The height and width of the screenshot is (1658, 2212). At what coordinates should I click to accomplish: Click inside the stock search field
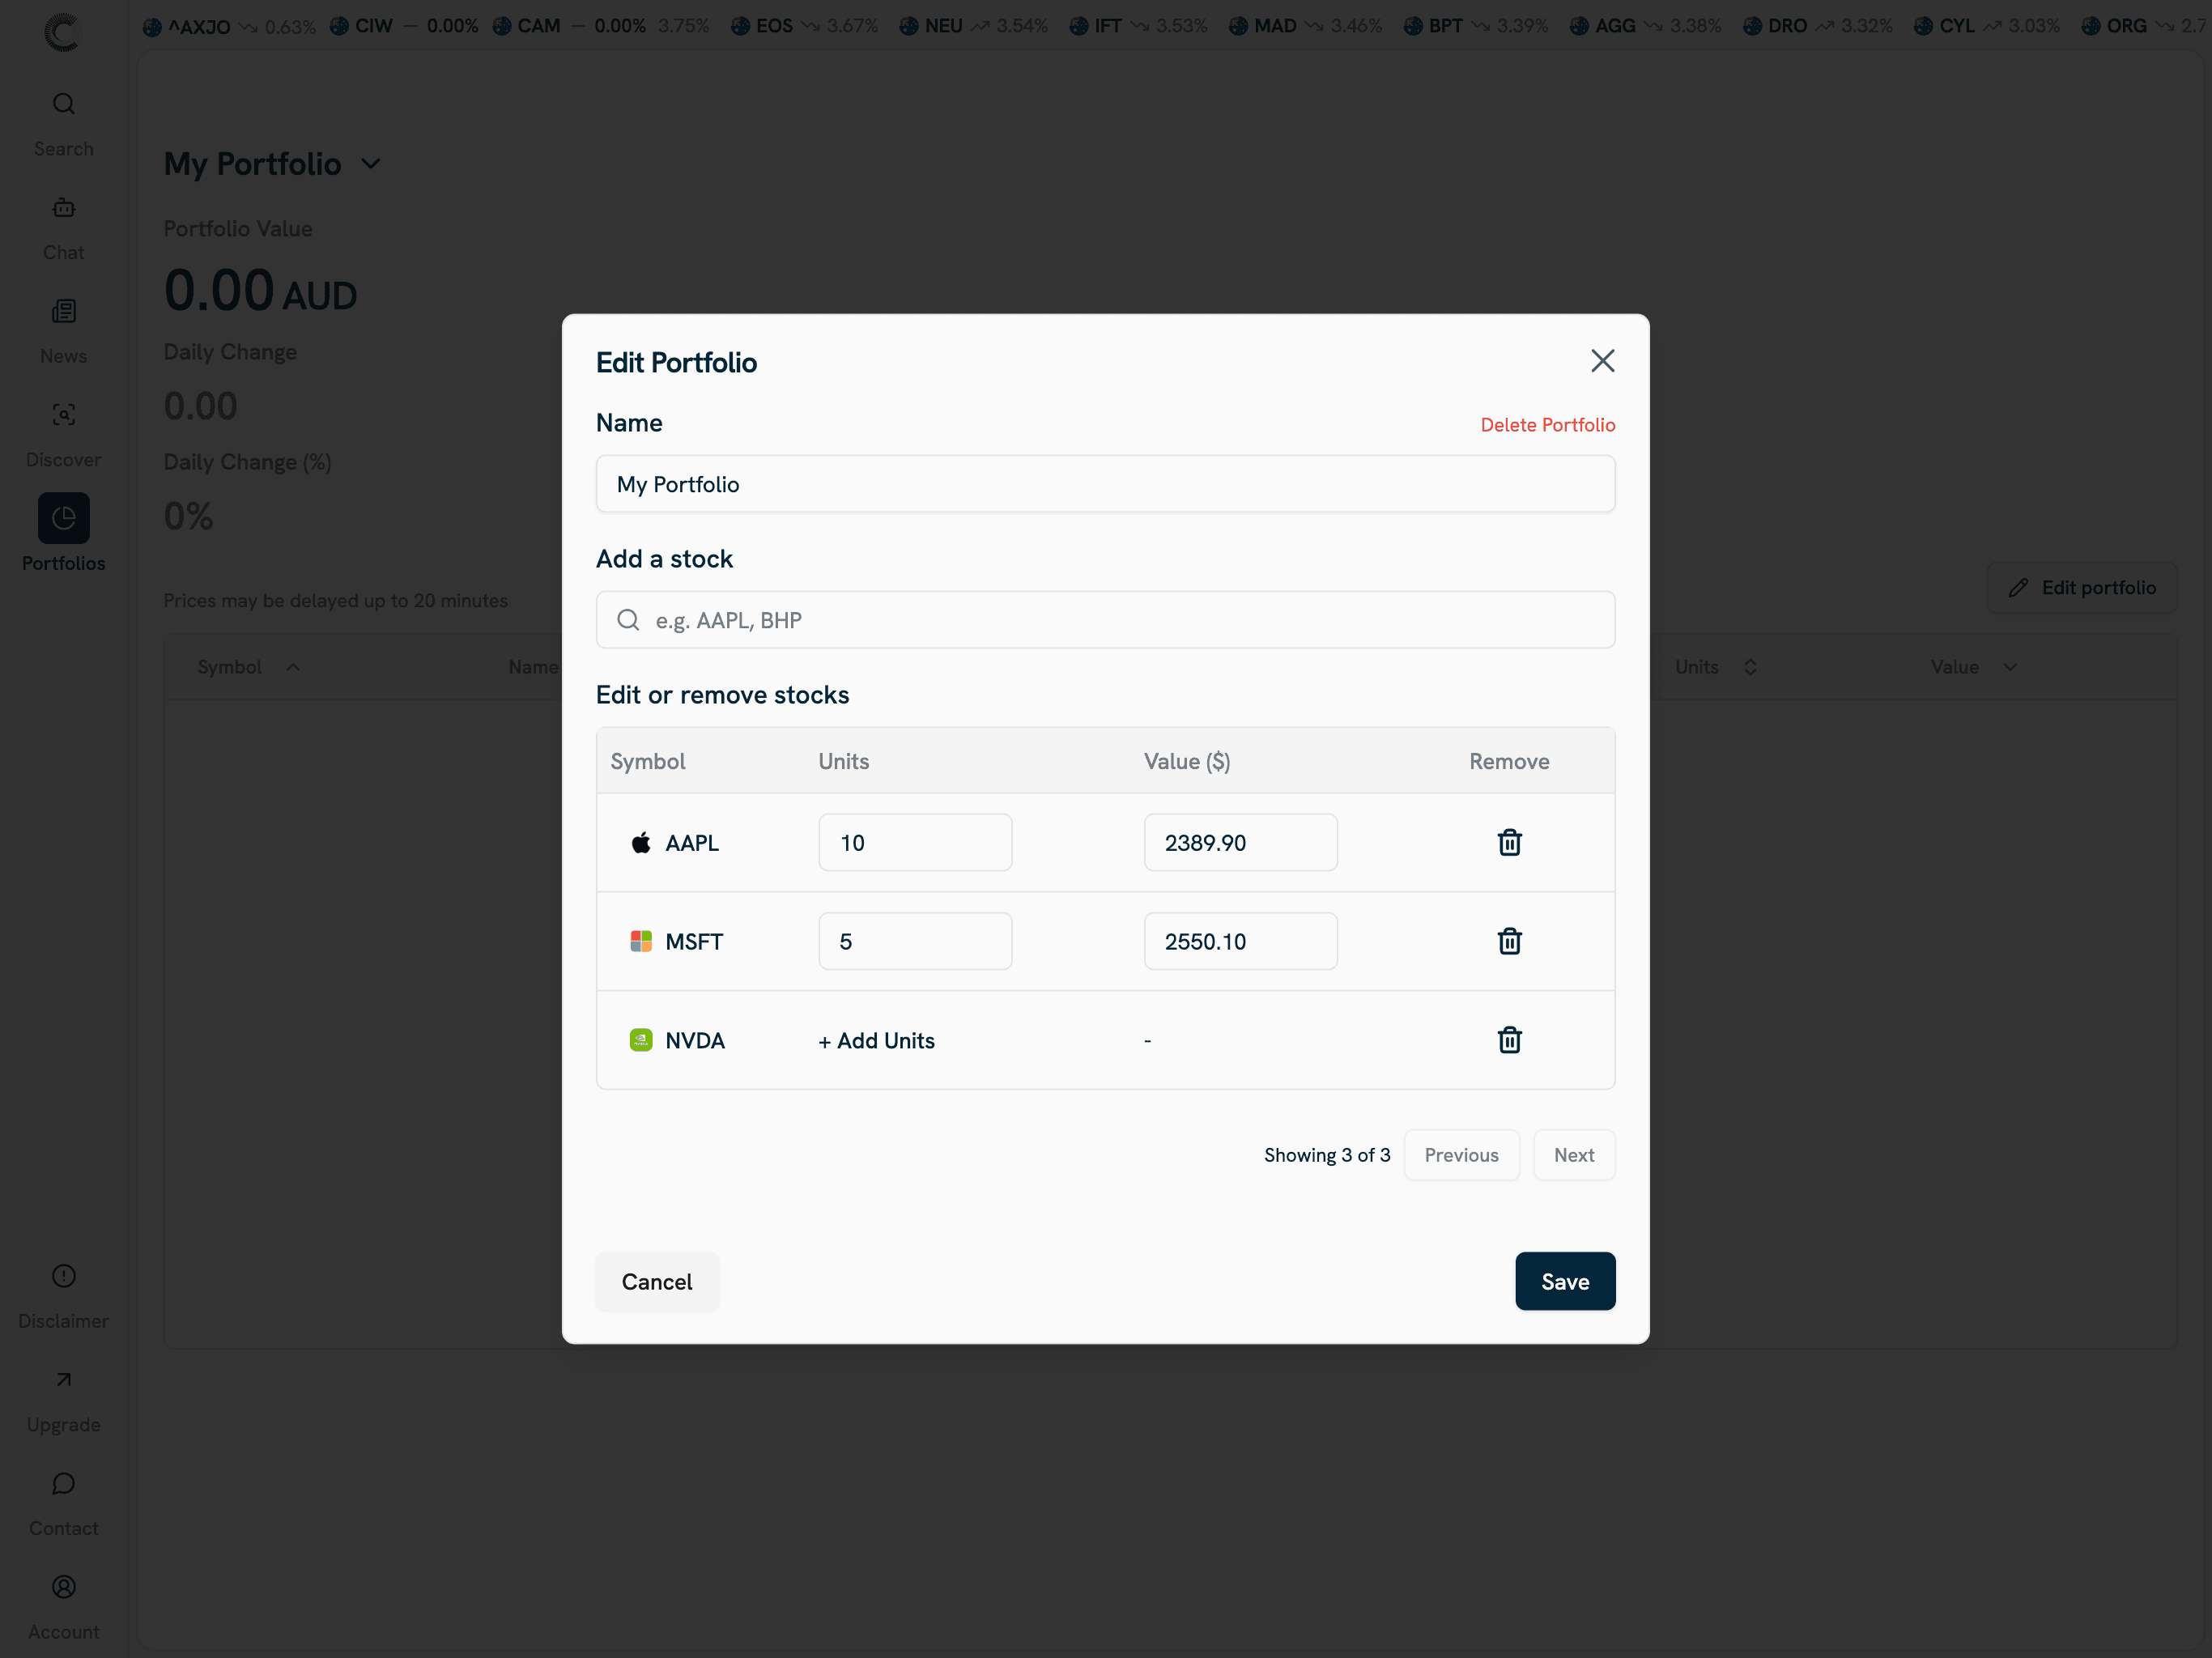(x=1104, y=619)
